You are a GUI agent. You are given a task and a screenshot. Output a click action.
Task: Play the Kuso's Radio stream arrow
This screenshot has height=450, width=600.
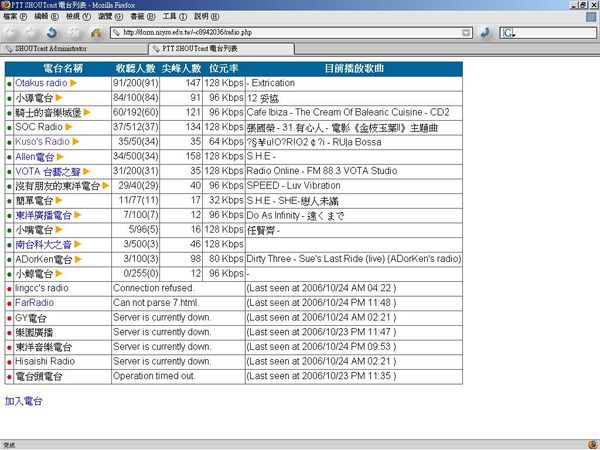tap(76, 142)
